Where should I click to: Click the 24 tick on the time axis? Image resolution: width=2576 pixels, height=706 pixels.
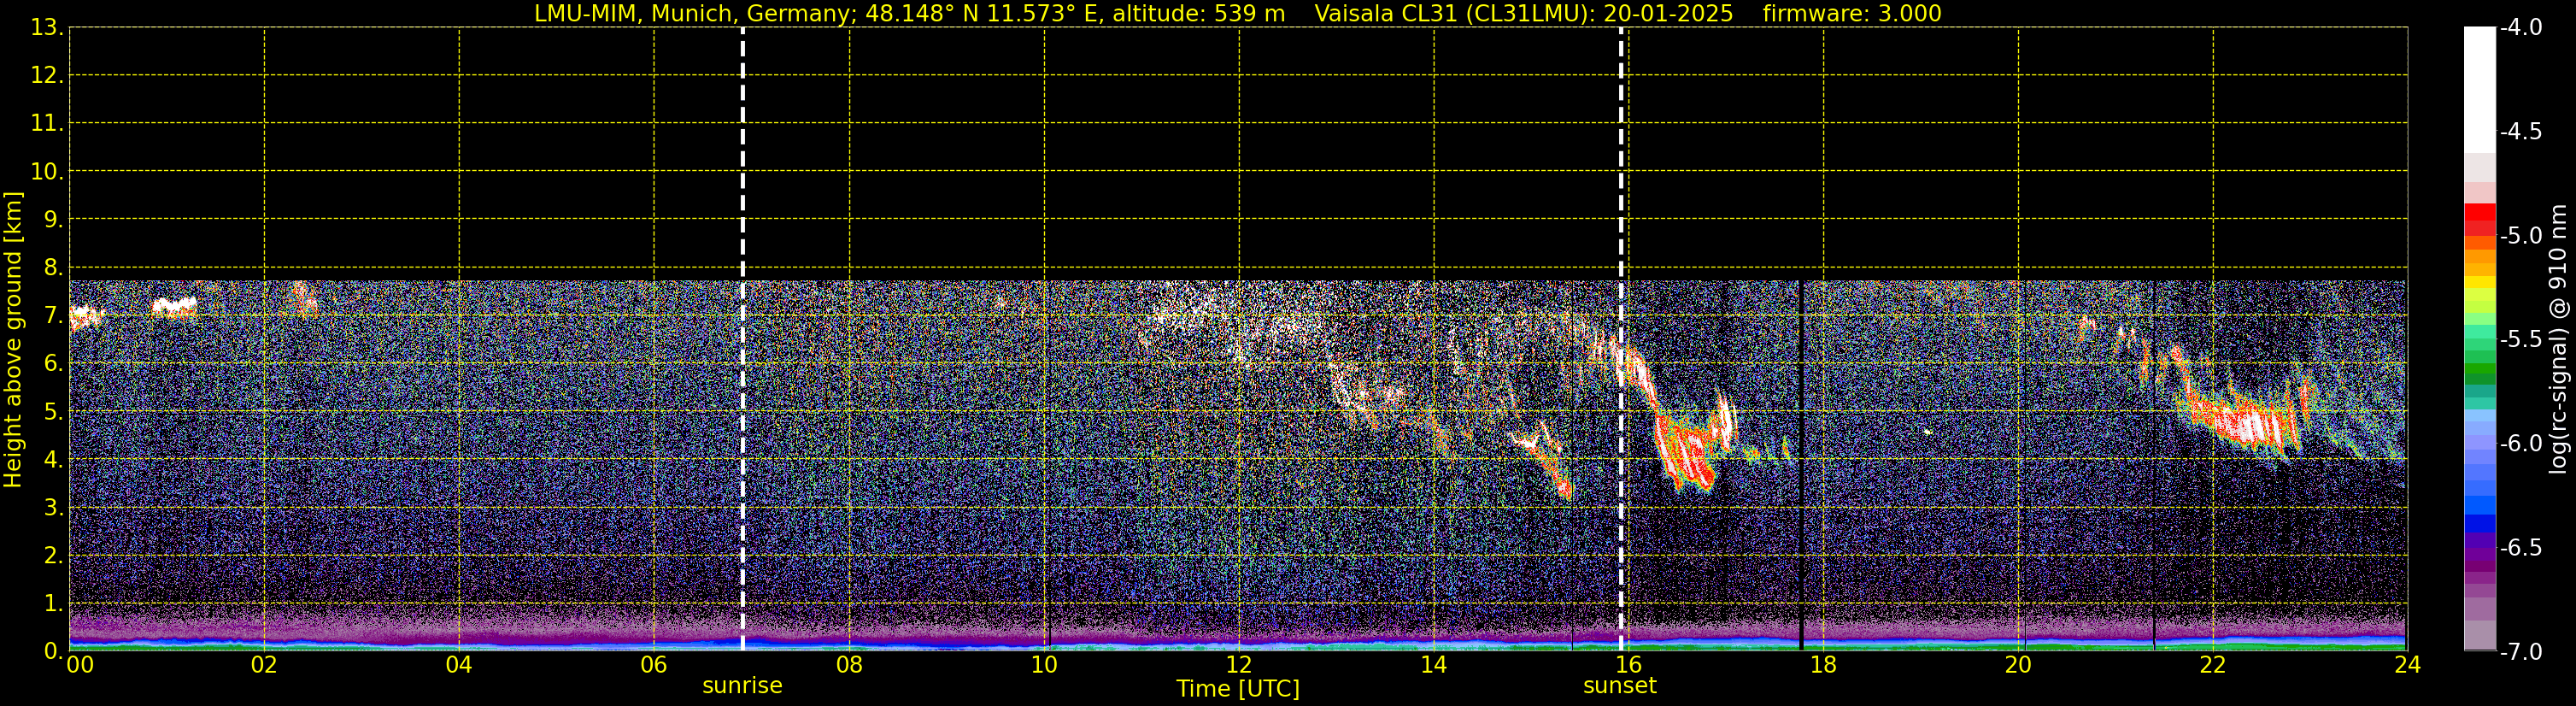[x=2407, y=666]
